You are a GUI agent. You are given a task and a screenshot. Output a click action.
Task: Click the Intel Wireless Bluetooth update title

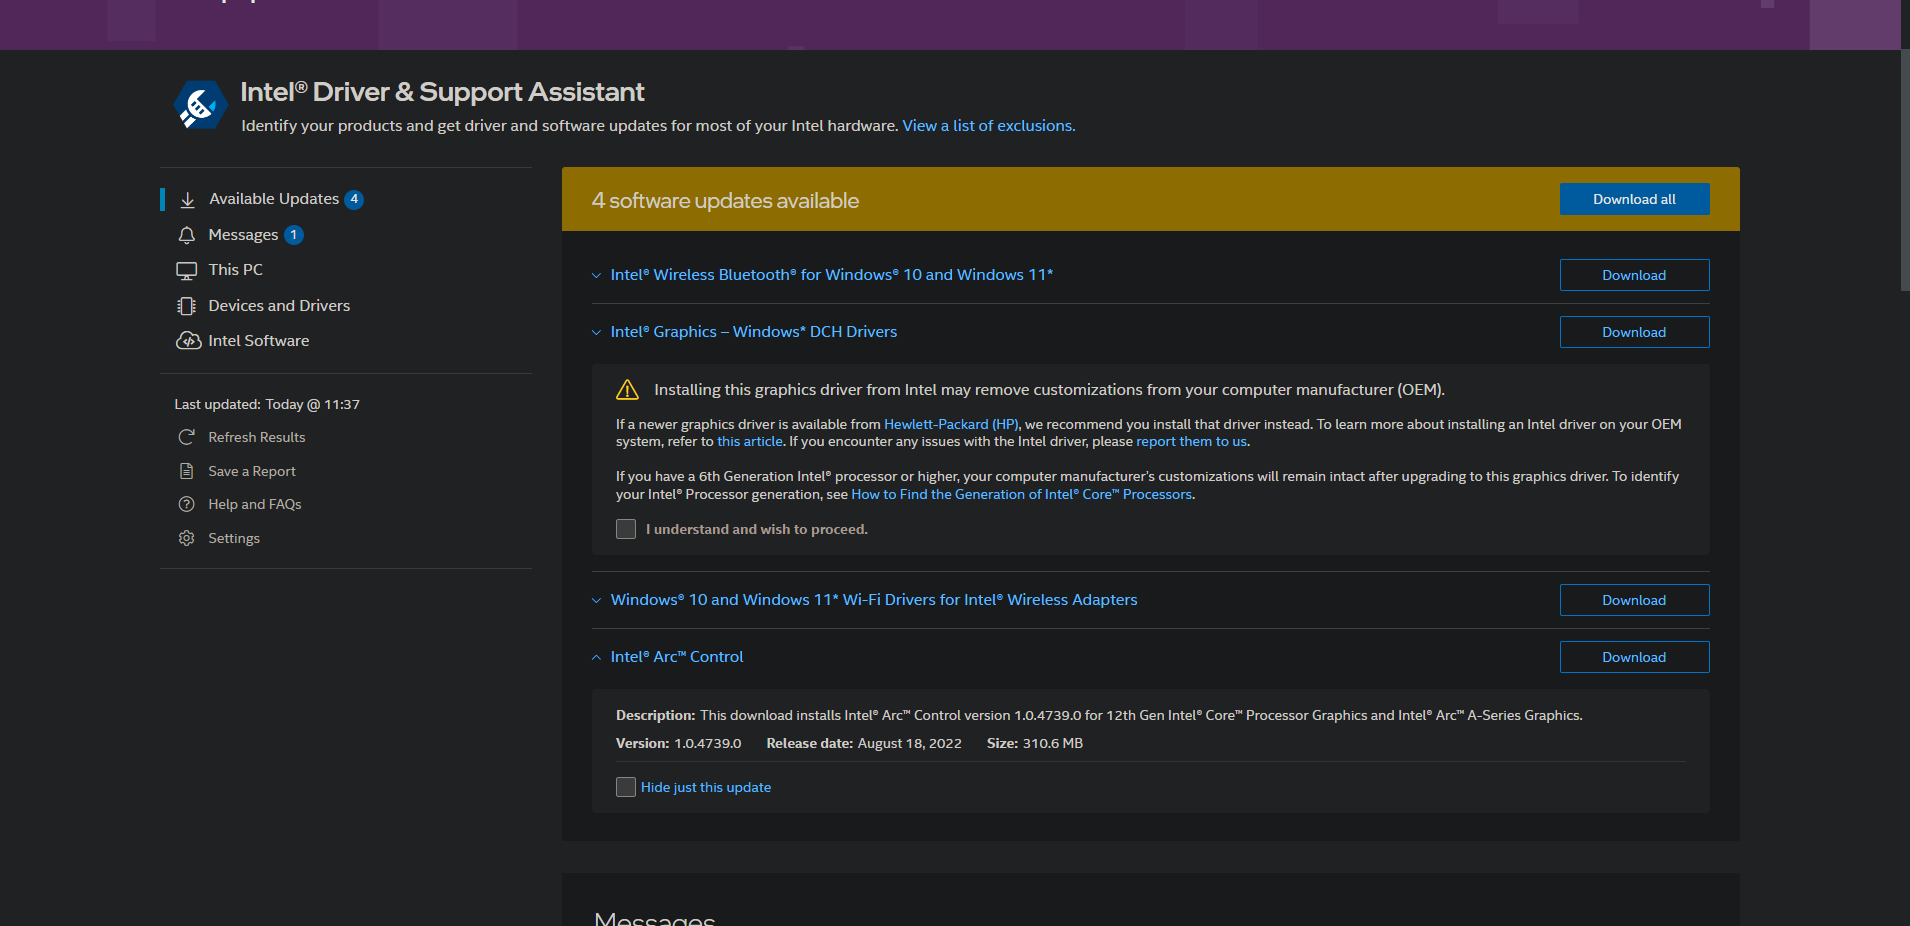832,275
